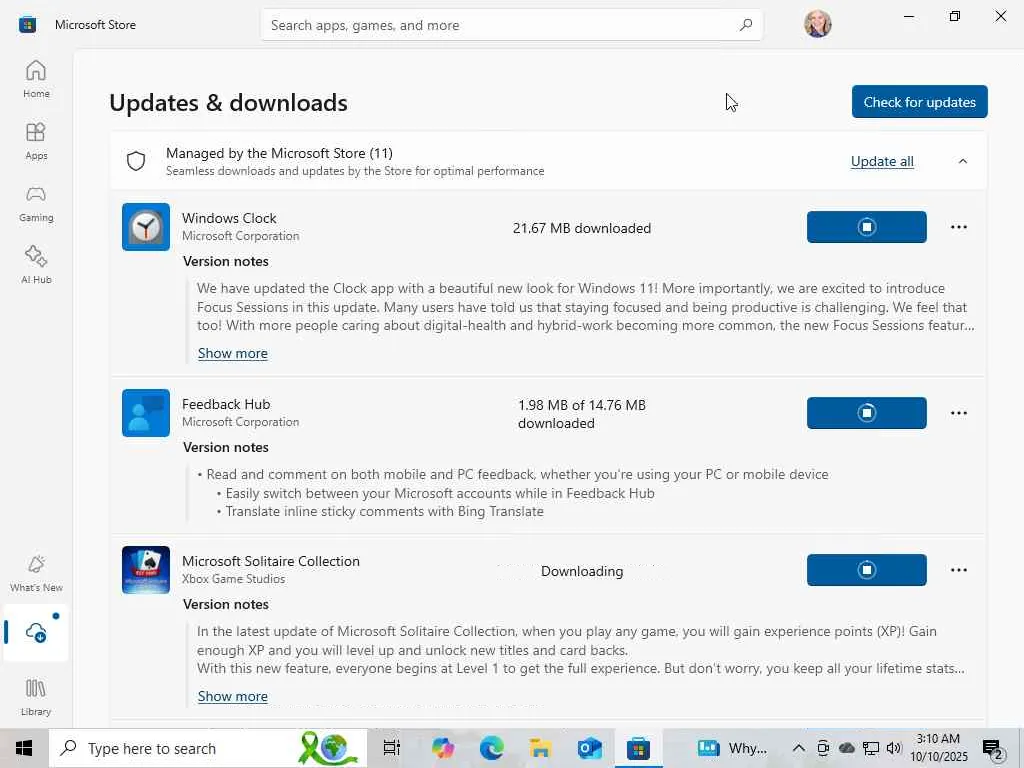Image resolution: width=1024 pixels, height=768 pixels.
Task: Show hidden system tray icons
Action: pos(798,748)
